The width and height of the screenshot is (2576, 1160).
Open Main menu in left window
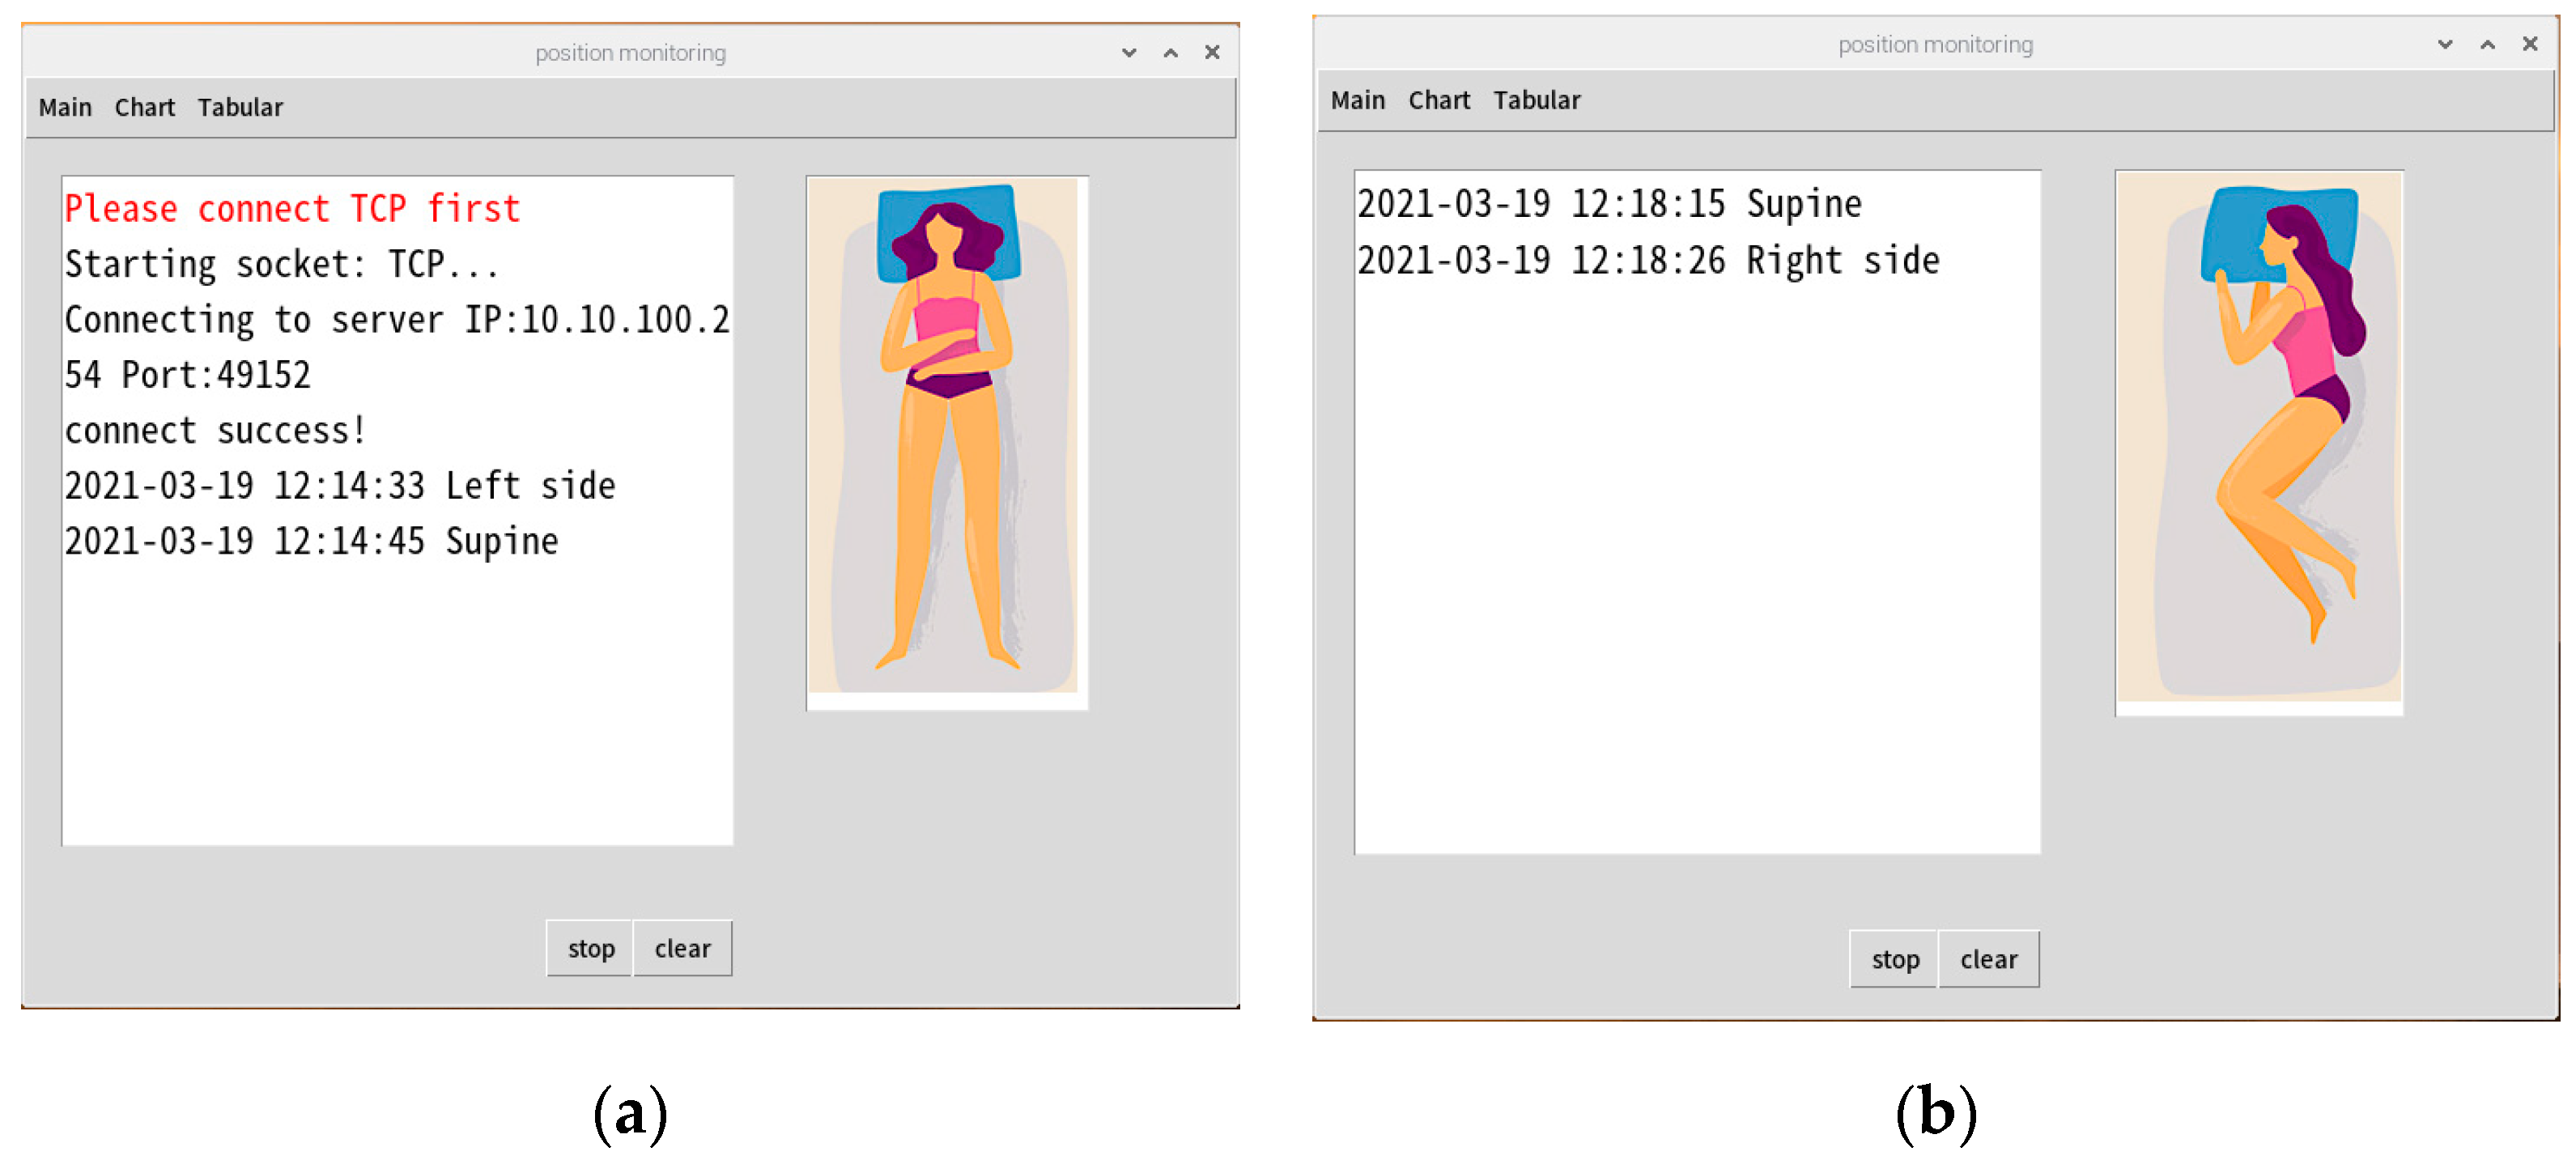pyautogui.click(x=65, y=107)
